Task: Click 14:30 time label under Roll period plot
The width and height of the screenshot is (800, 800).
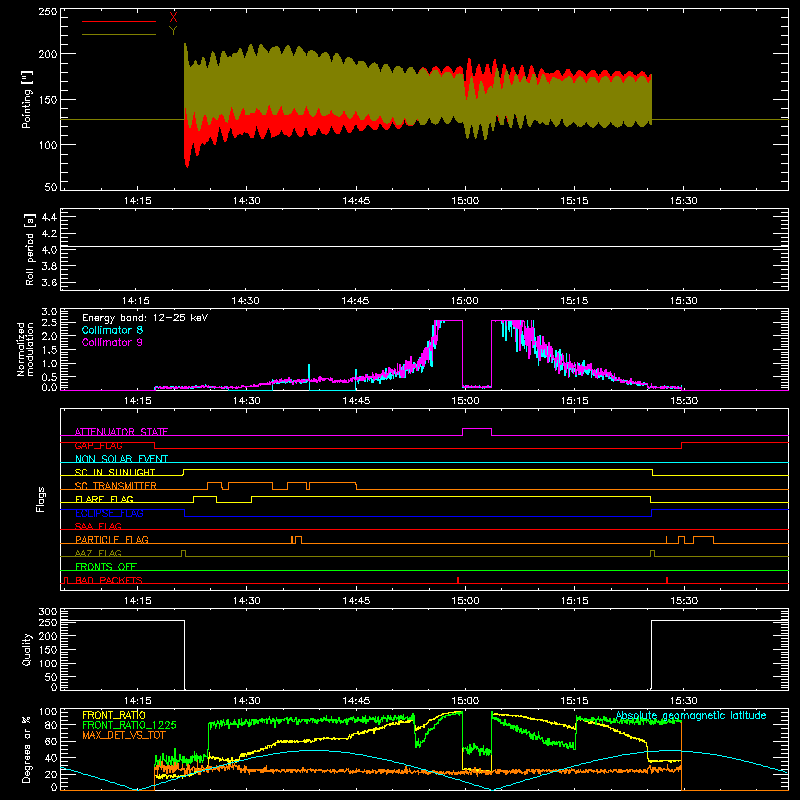Action: pyautogui.click(x=245, y=301)
